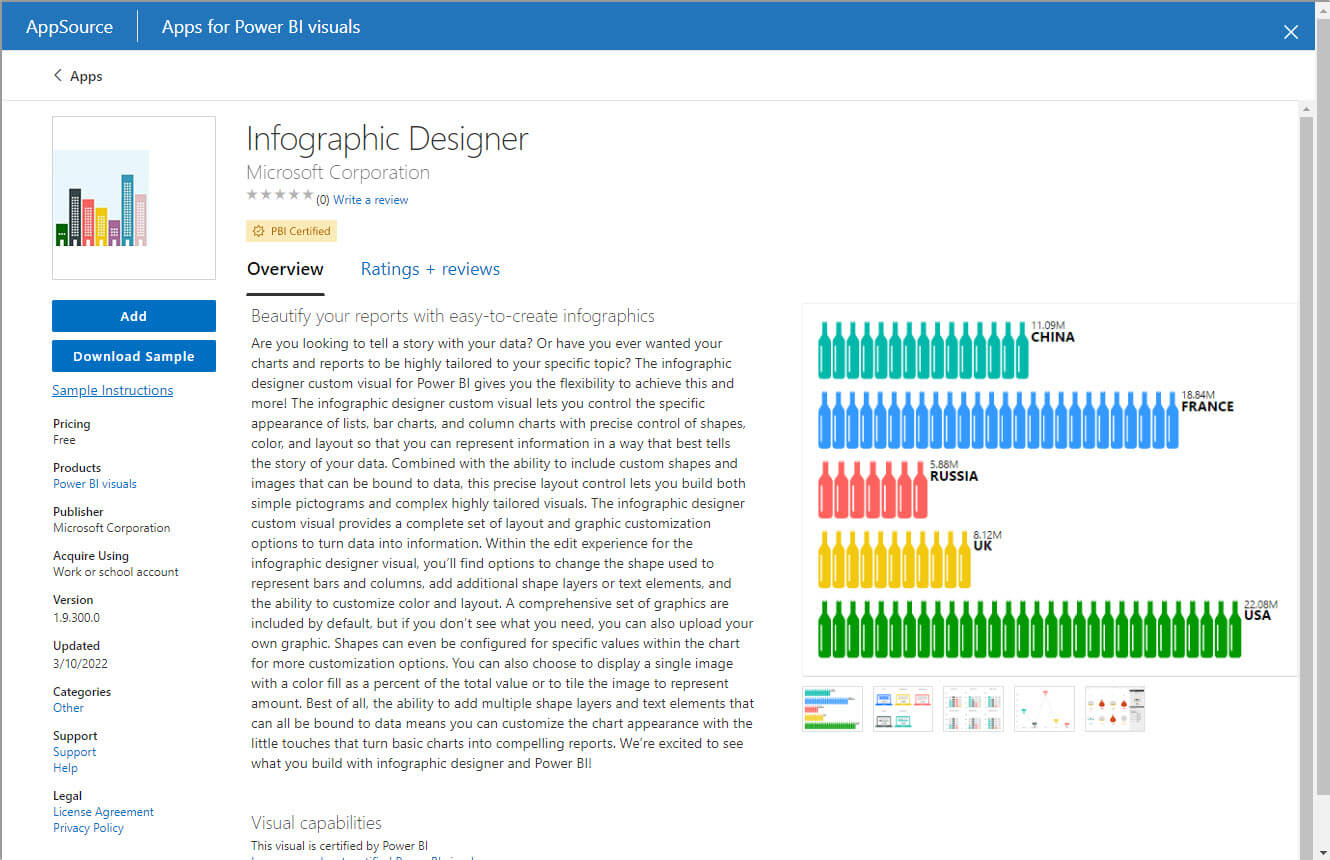Open the Power BI visuals product link

click(x=95, y=484)
